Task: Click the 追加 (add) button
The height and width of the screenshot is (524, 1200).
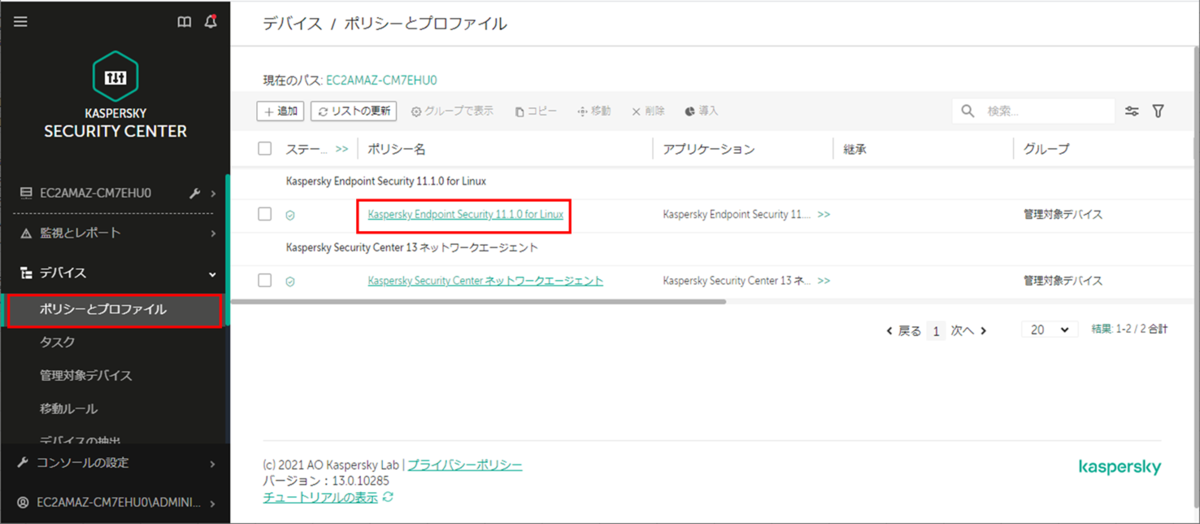Action: pyautogui.click(x=281, y=111)
